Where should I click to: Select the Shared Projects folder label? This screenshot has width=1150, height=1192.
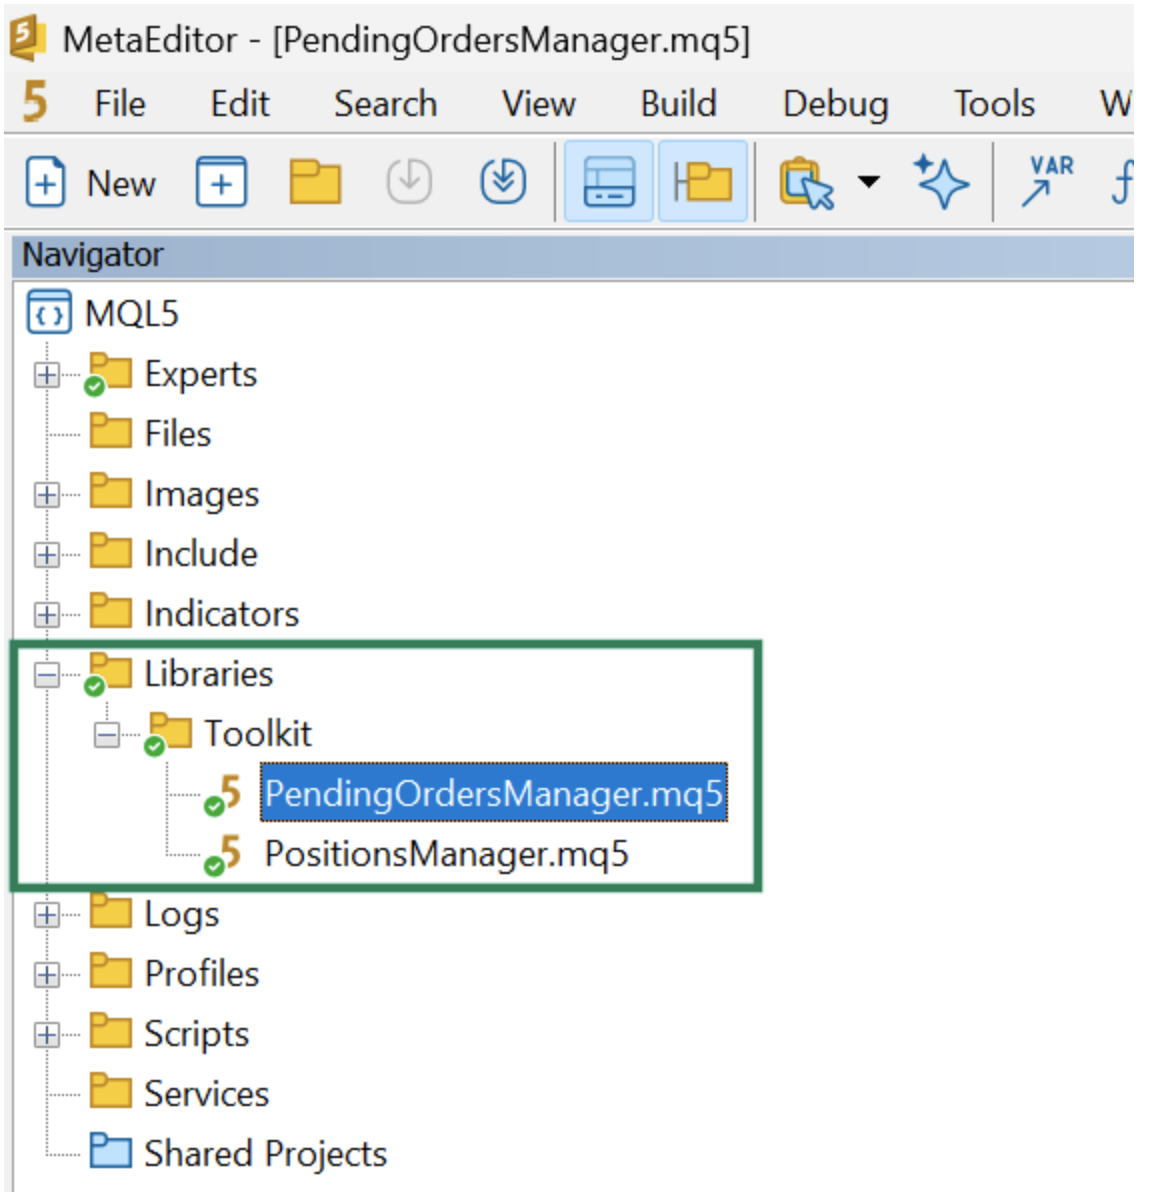pos(265,1154)
